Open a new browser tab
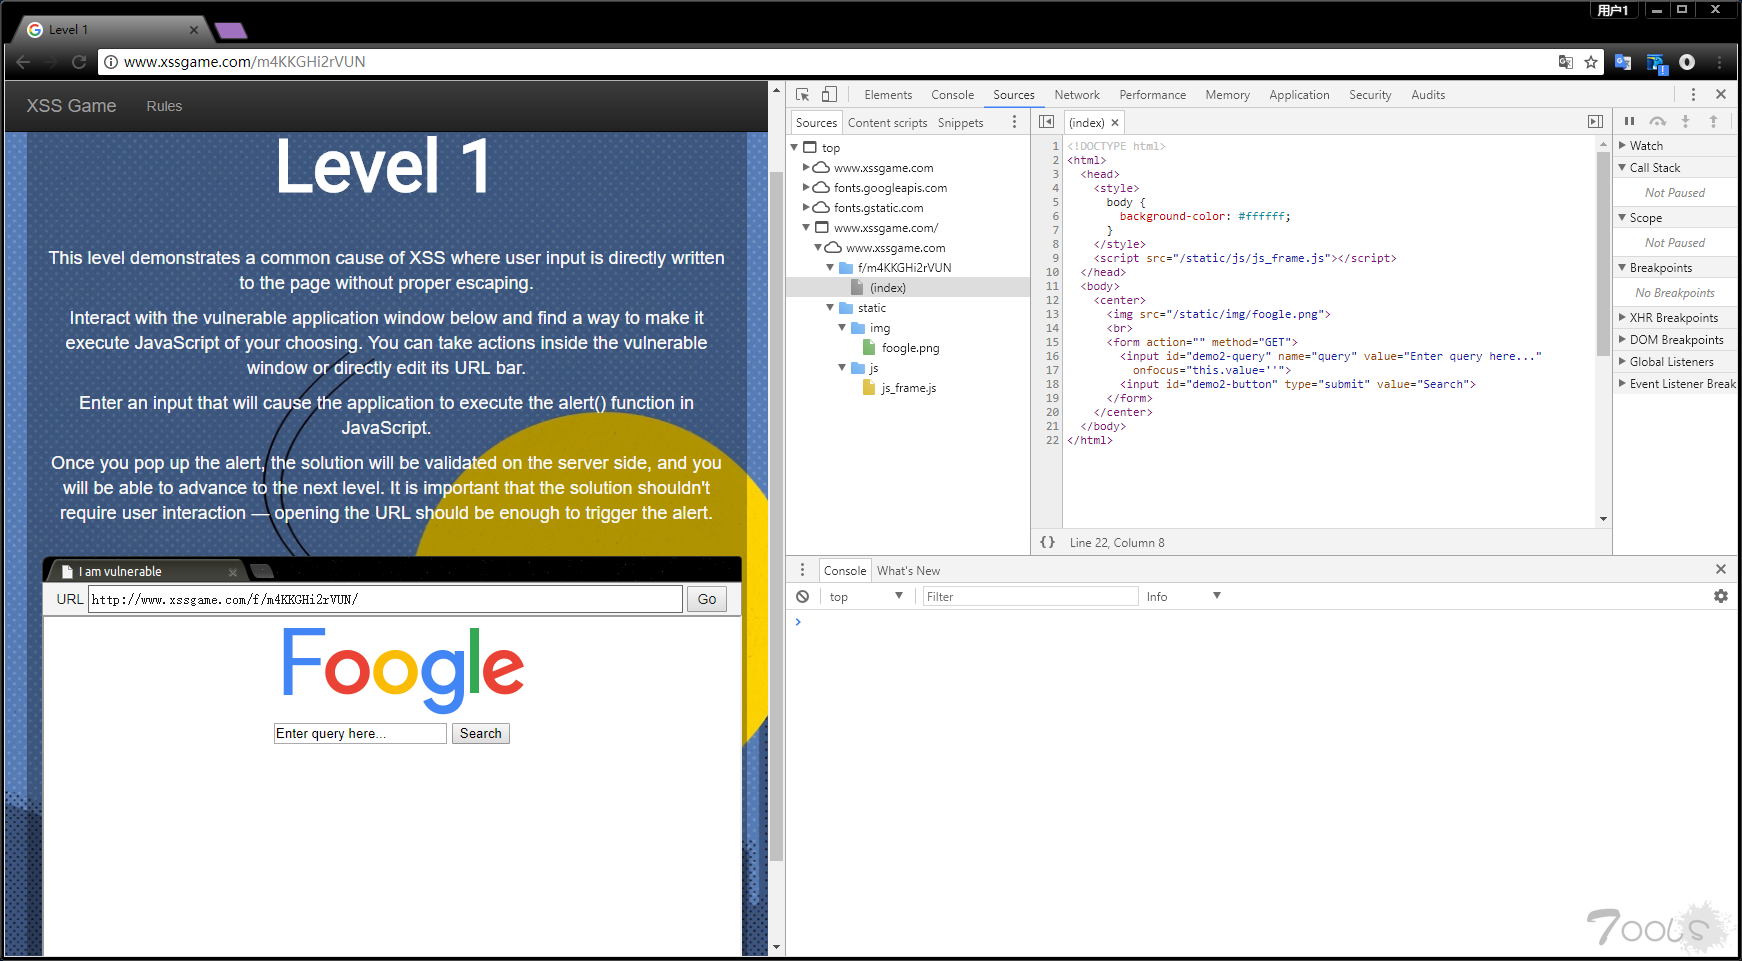Viewport: 1742px width, 961px height. pos(231,30)
